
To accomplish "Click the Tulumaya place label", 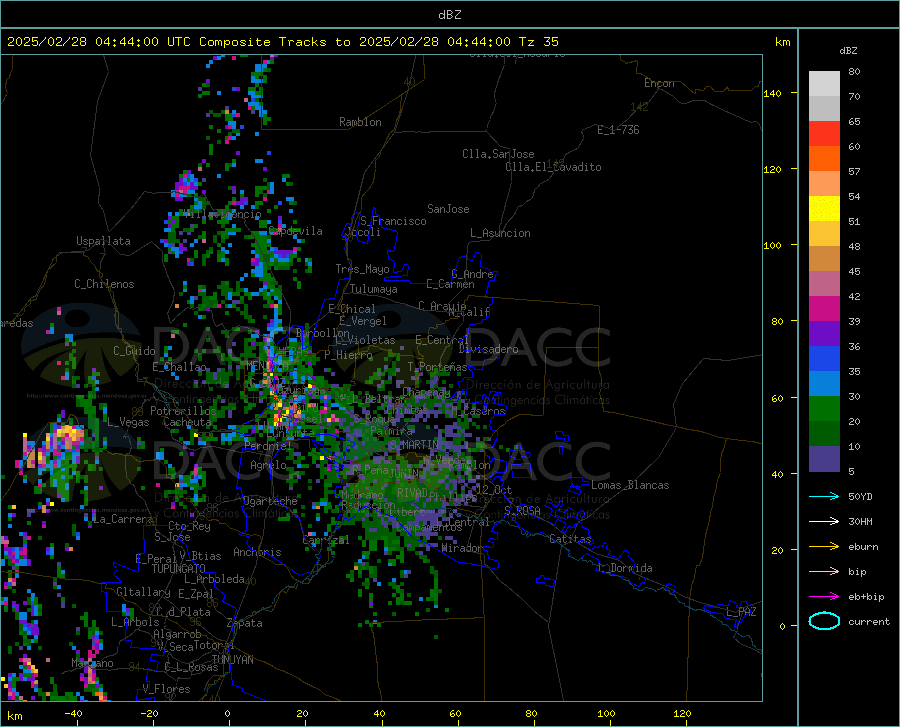I will 374,289.
